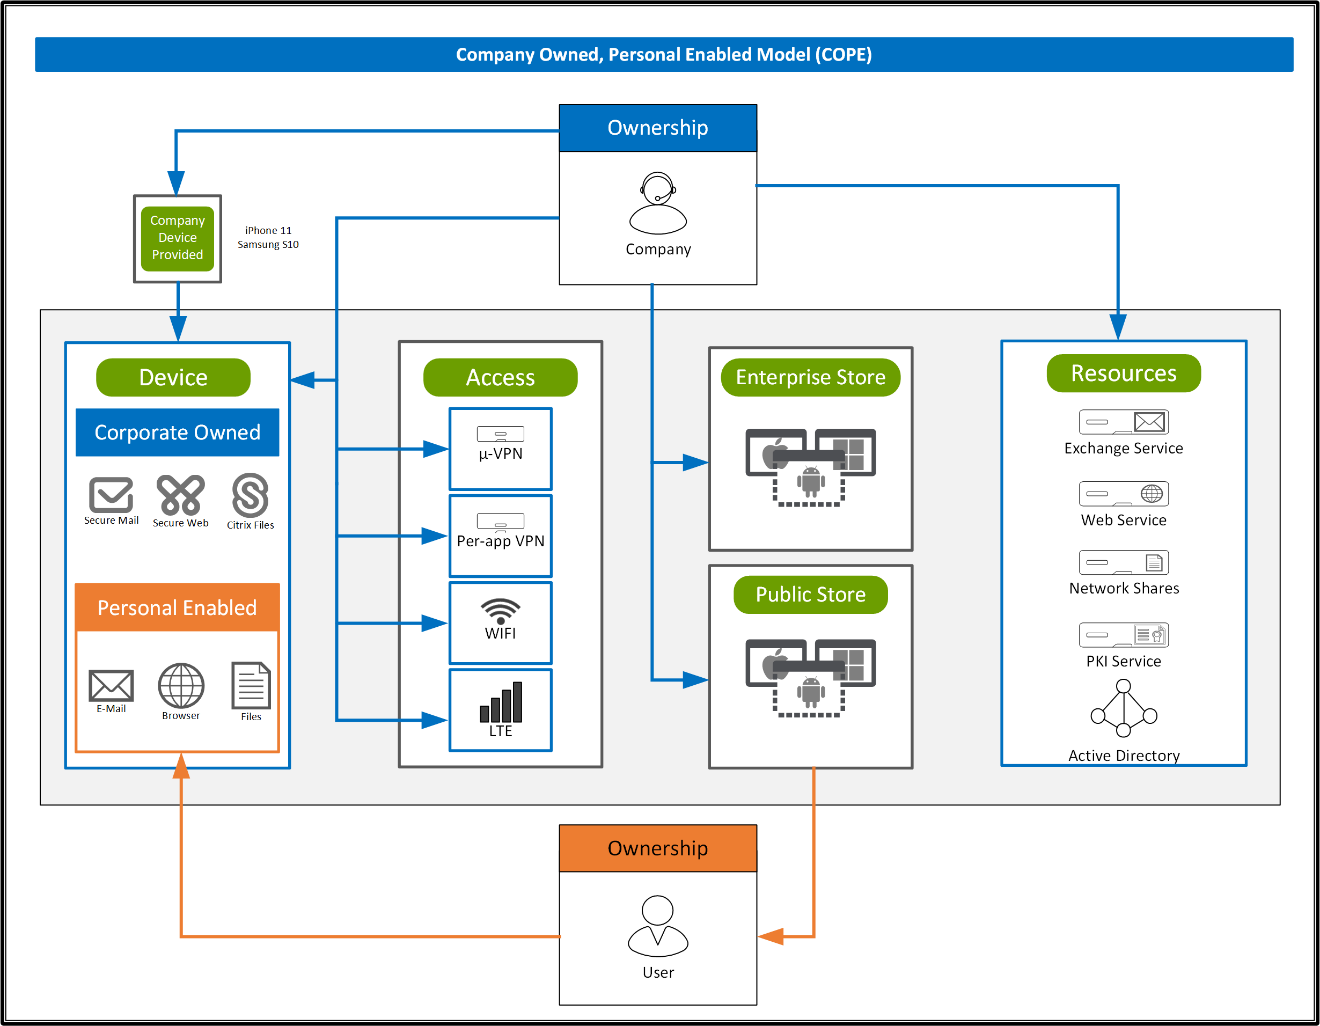The width and height of the screenshot is (1320, 1026).
Task: Select the Corporate Owned blue banner
Action: (x=178, y=433)
